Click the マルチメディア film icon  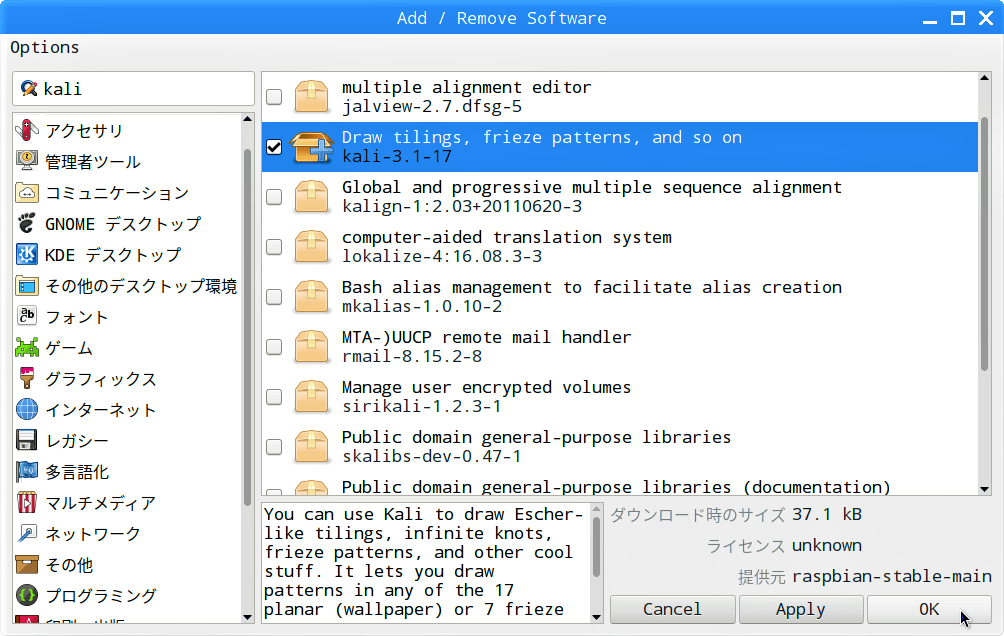point(27,502)
